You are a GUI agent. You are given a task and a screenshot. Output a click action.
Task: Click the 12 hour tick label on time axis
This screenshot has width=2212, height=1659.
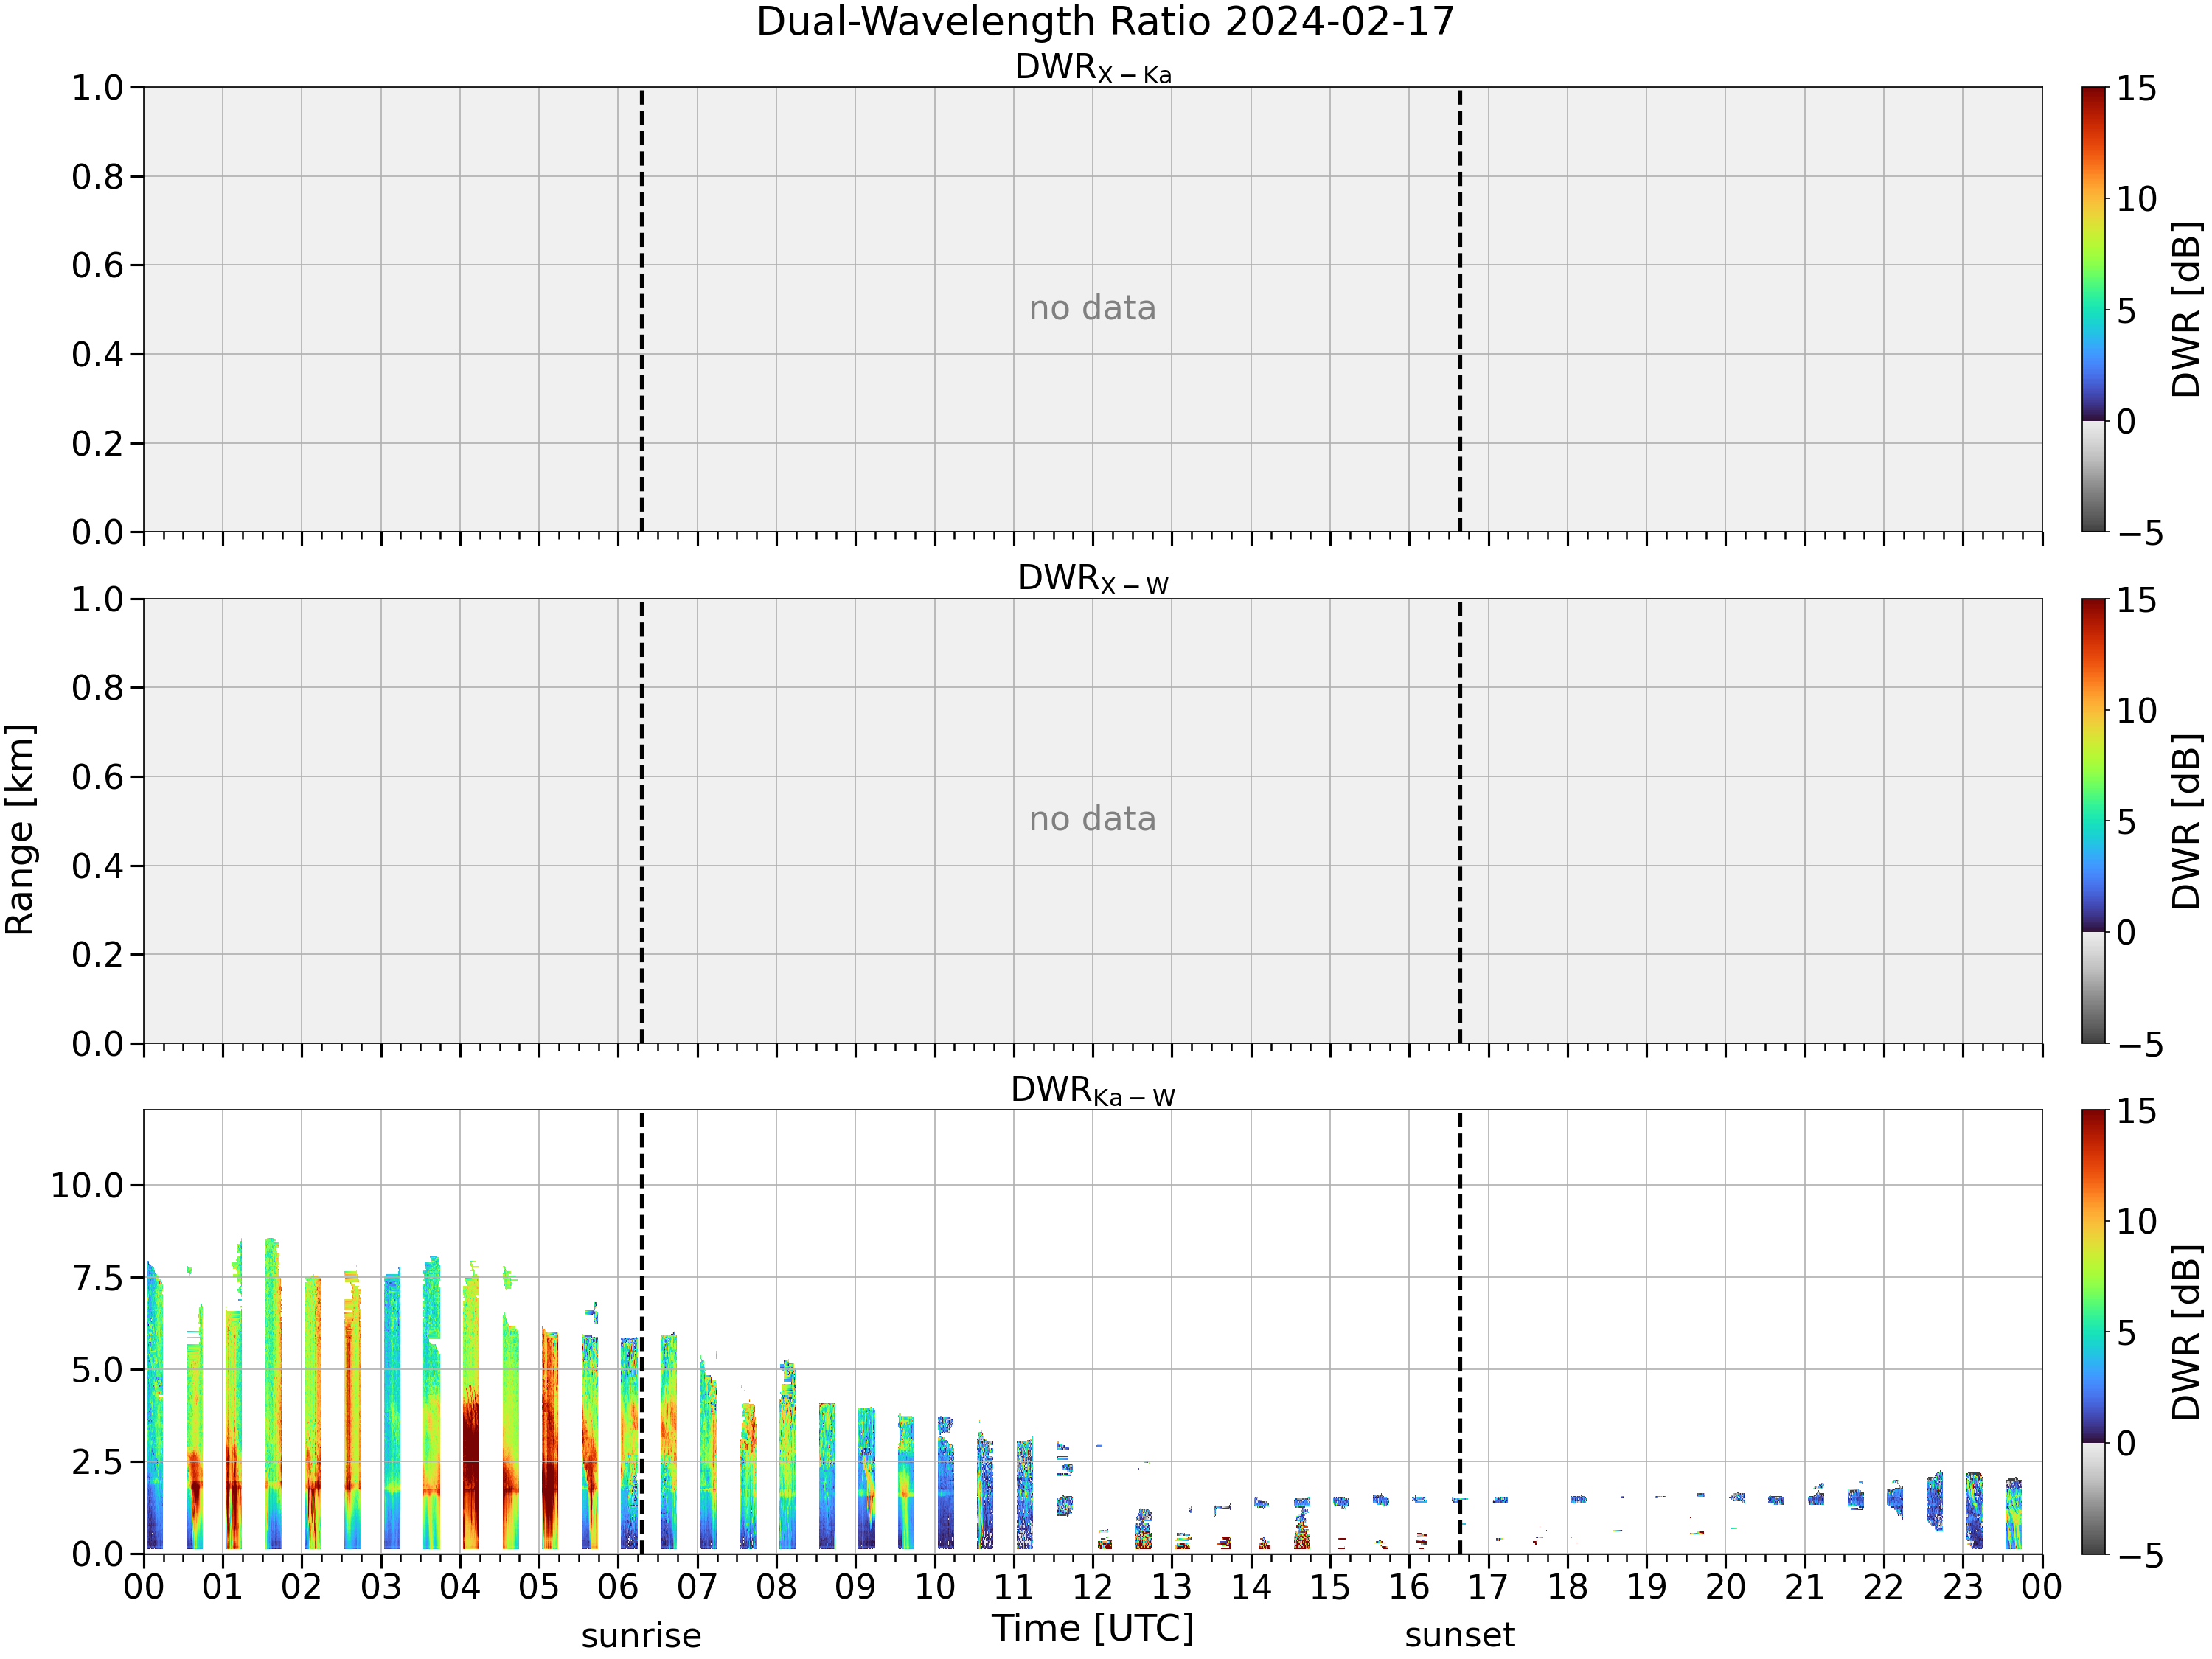1093,1587
